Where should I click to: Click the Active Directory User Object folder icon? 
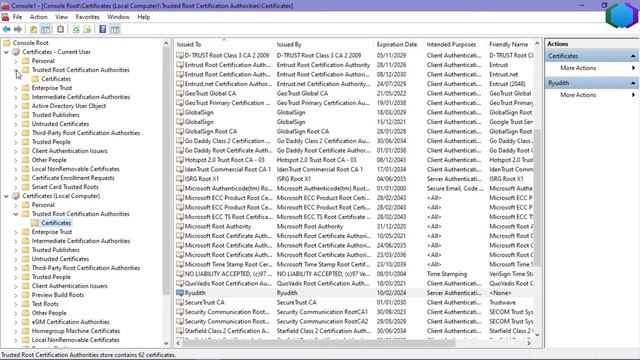[26, 106]
